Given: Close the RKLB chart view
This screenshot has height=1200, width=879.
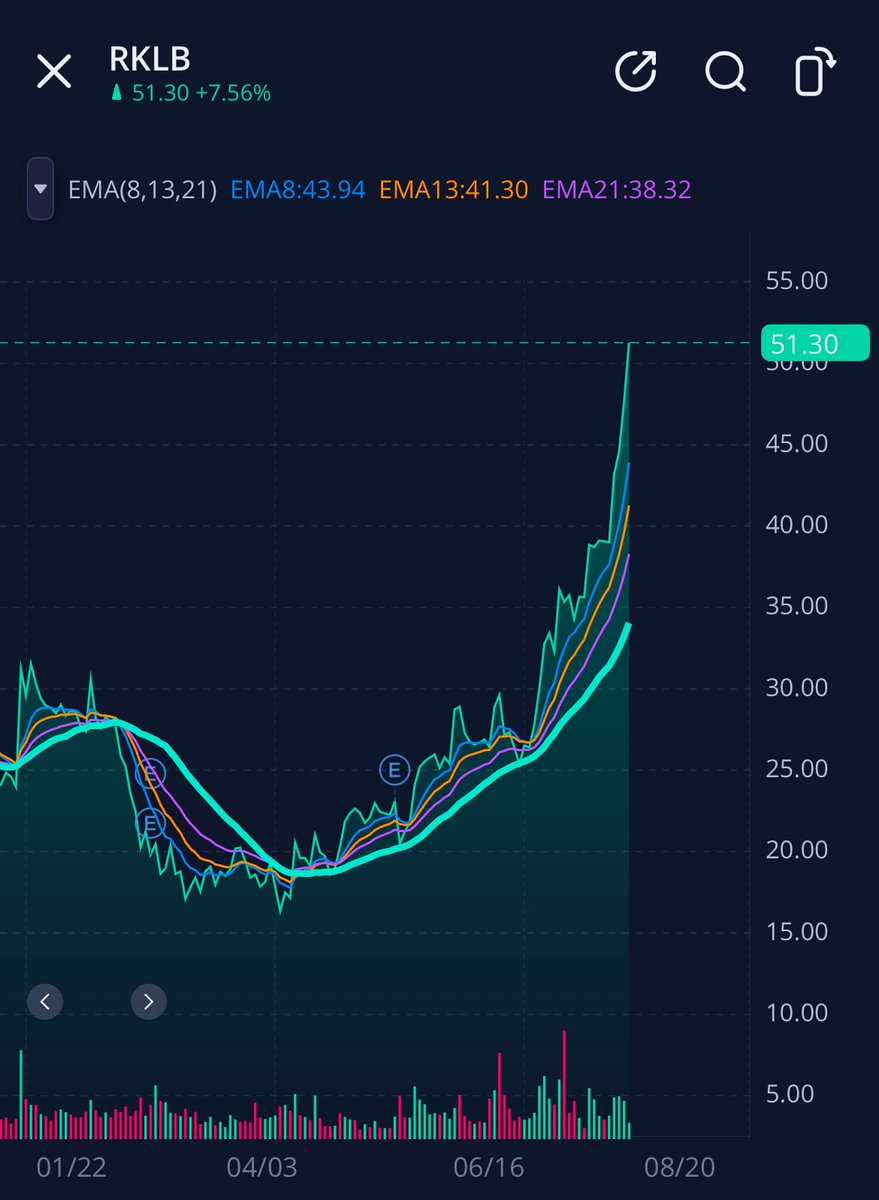Looking at the screenshot, I should 54,72.
